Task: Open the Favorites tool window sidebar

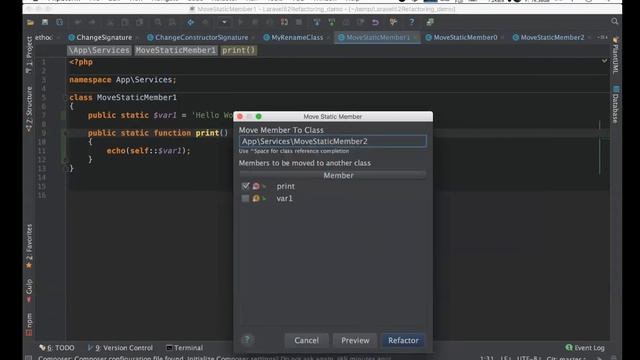Action: point(29,246)
